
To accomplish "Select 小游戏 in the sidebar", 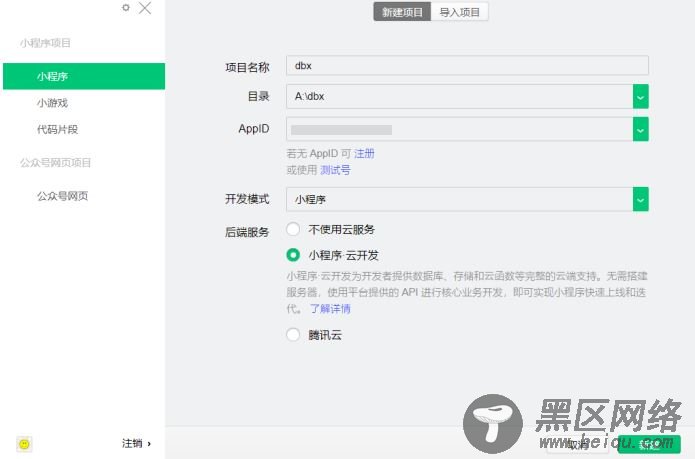I will (x=52, y=103).
